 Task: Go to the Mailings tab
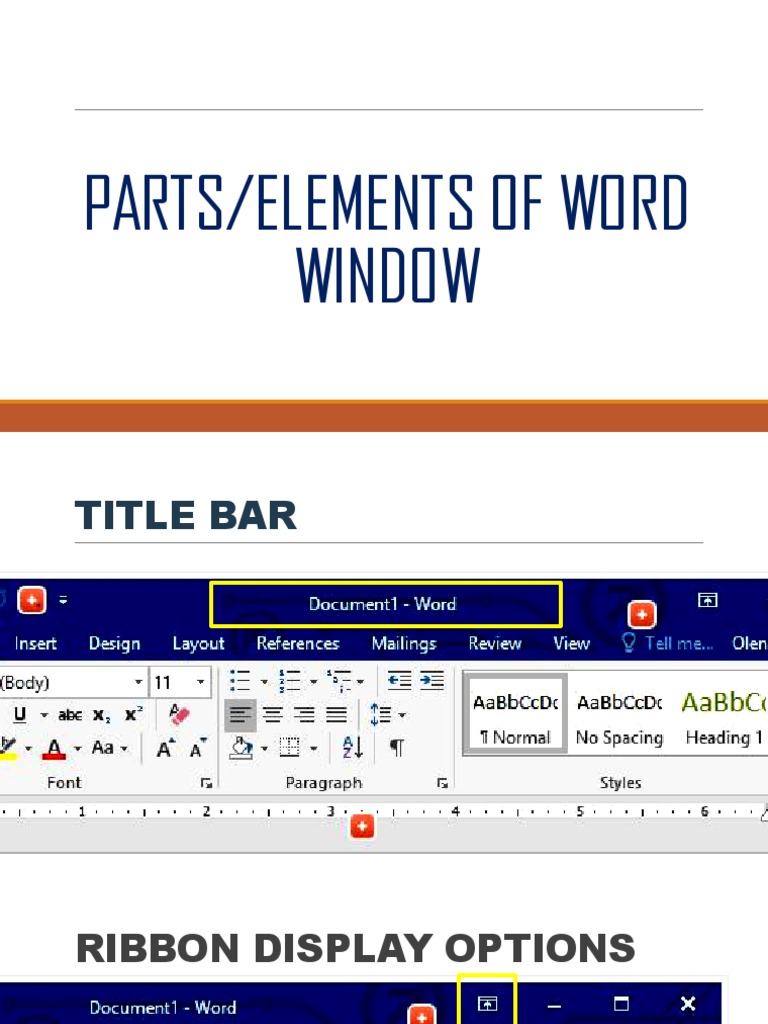404,644
